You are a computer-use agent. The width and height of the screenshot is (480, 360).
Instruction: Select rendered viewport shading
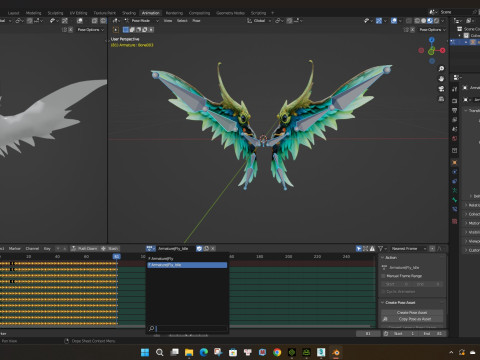(x=436, y=21)
